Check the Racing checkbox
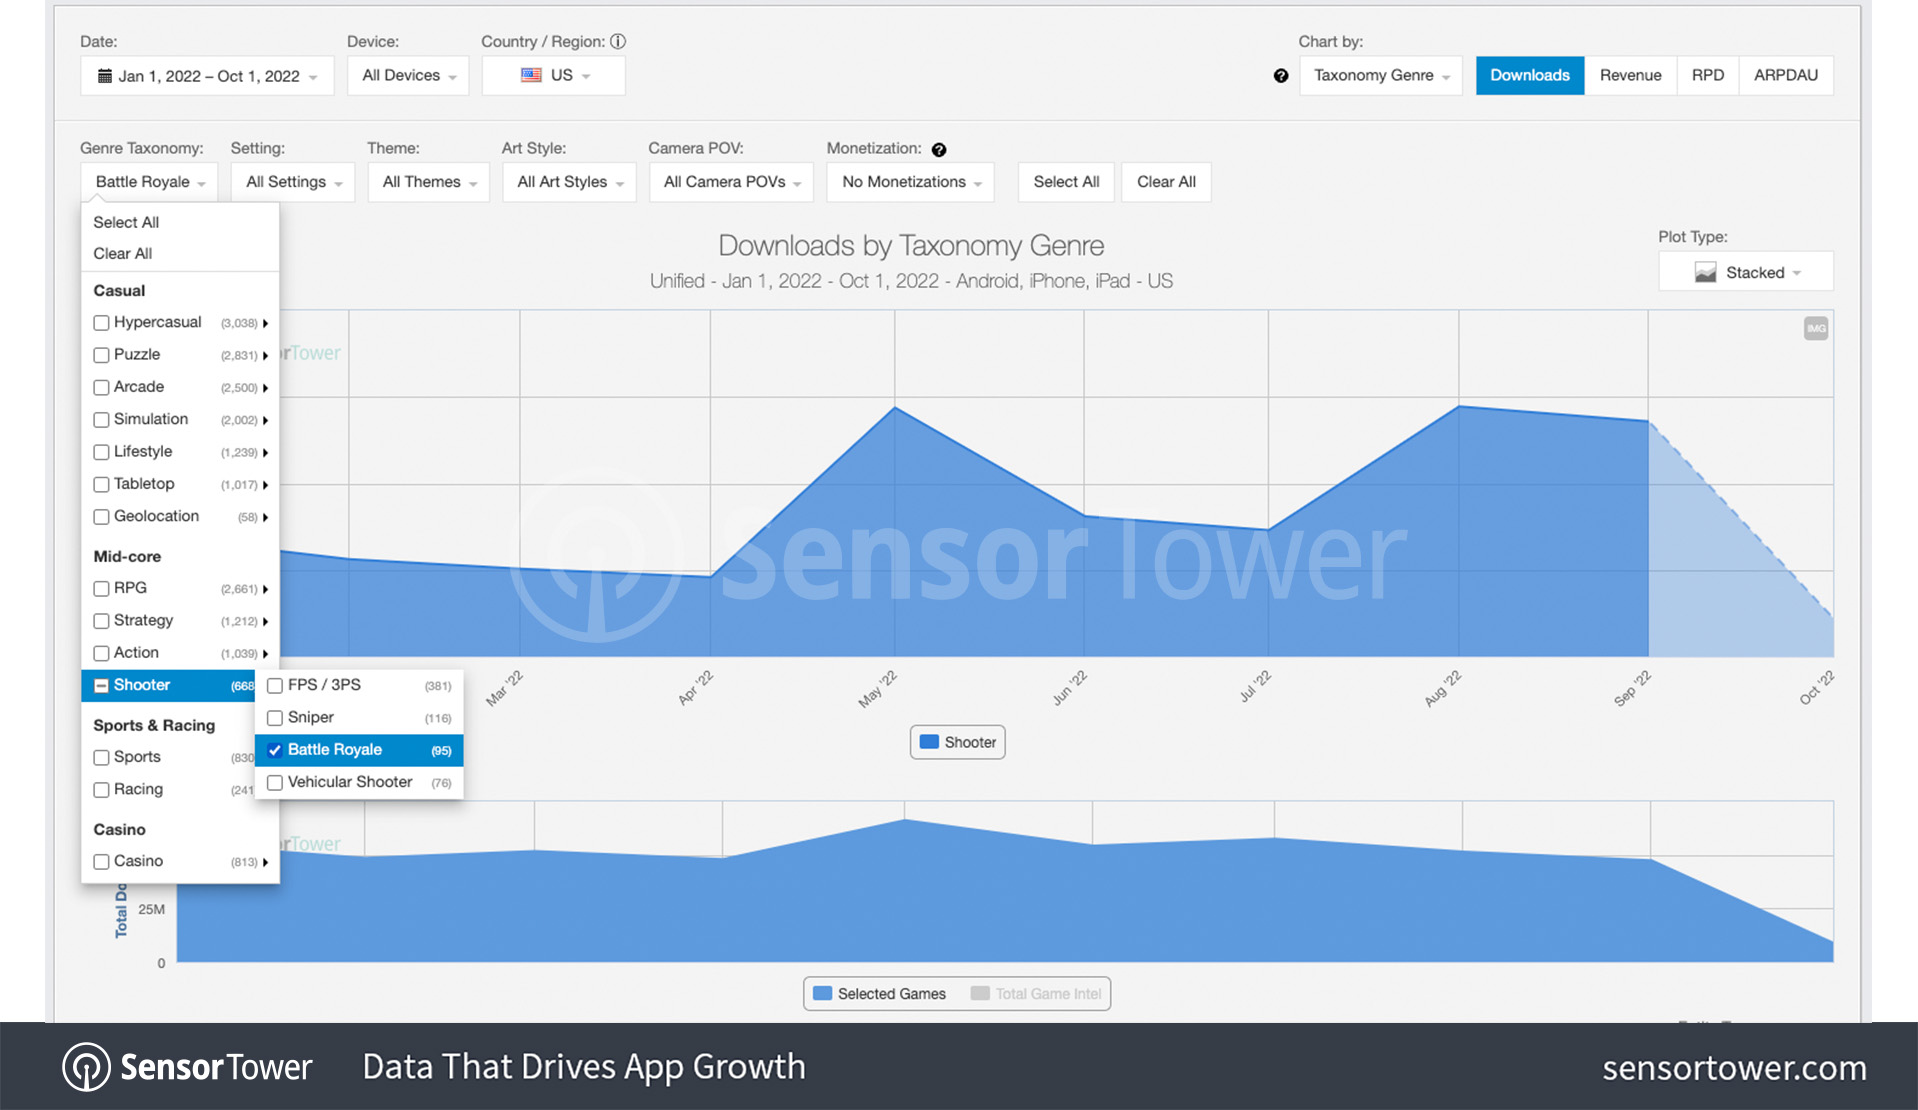Image resolution: width=1918 pixels, height=1110 pixels. pos(101,790)
